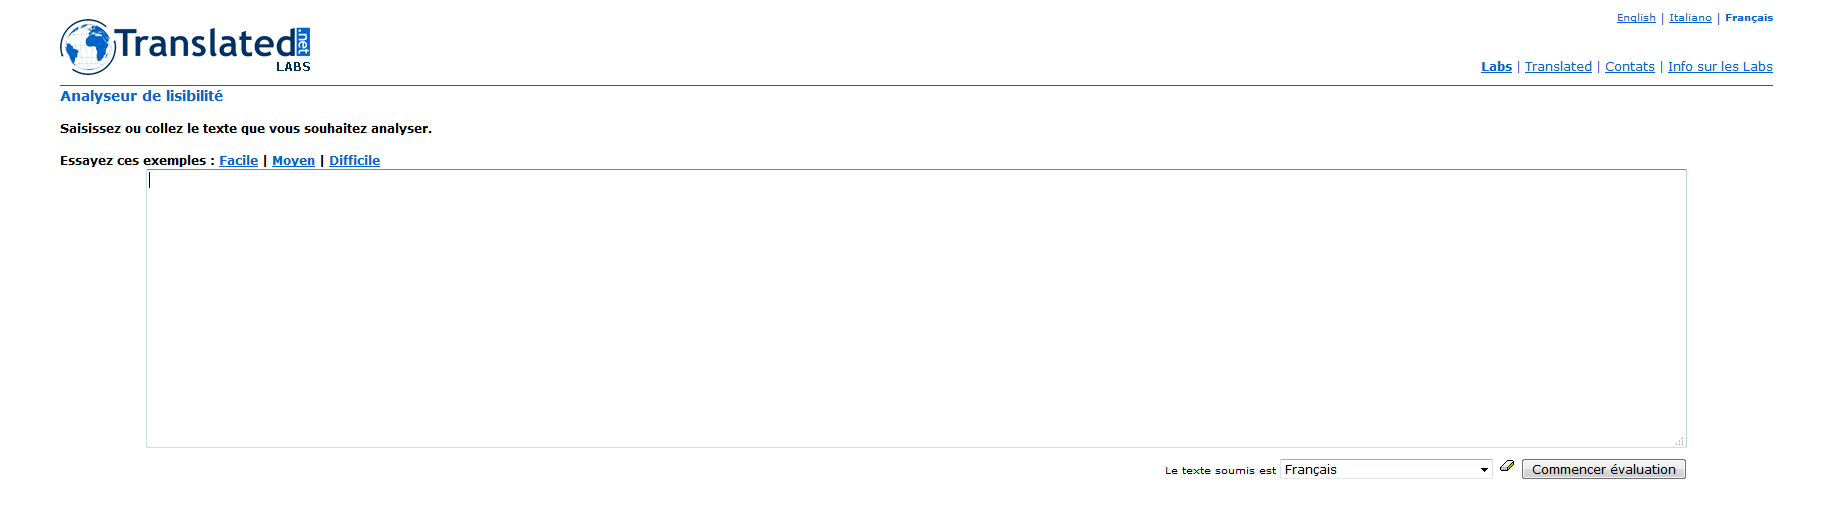Load the Moyen example text
This screenshot has width=1826, height=516.
tap(293, 160)
